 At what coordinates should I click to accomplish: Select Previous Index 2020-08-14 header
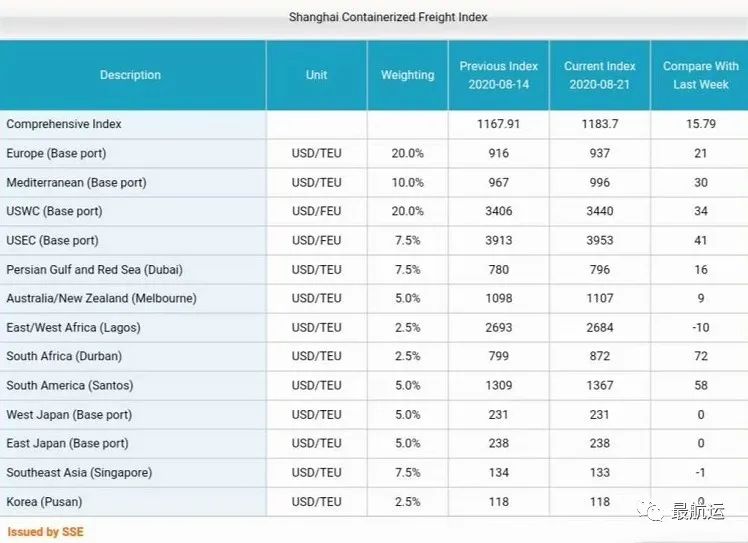pyautogui.click(x=498, y=75)
